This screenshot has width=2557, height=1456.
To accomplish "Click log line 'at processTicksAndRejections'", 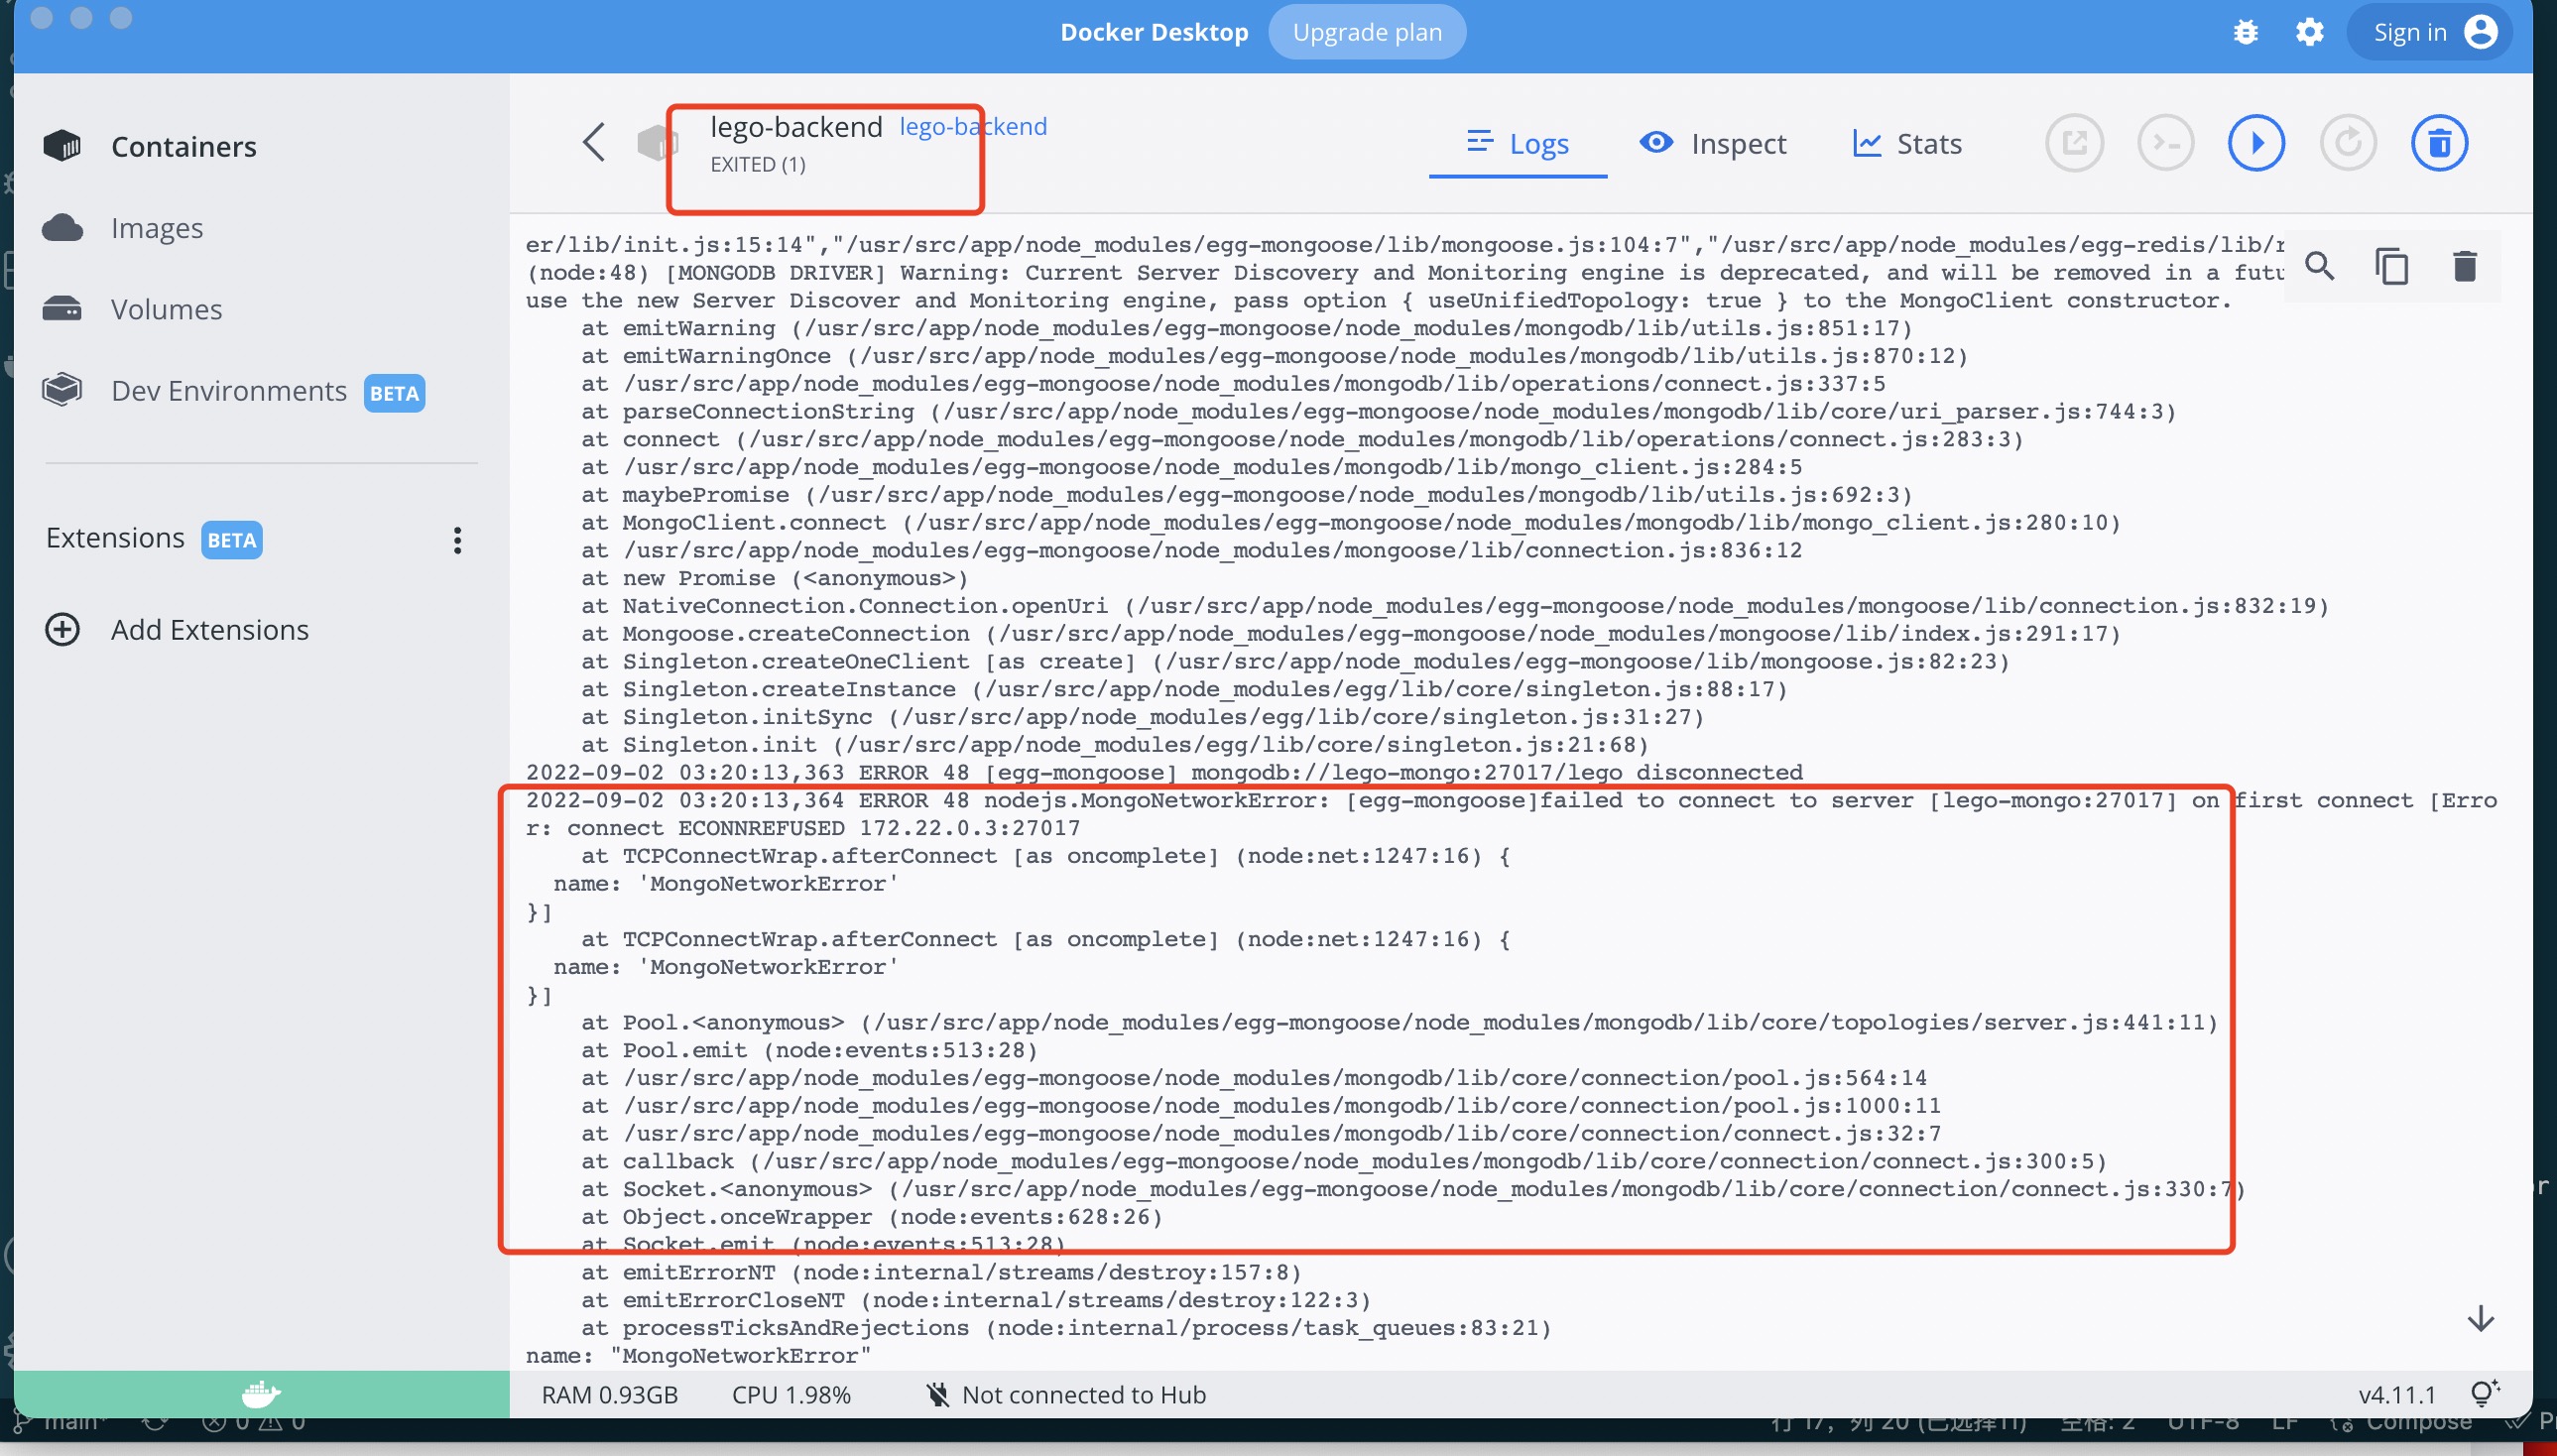I will coord(1066,1328).
